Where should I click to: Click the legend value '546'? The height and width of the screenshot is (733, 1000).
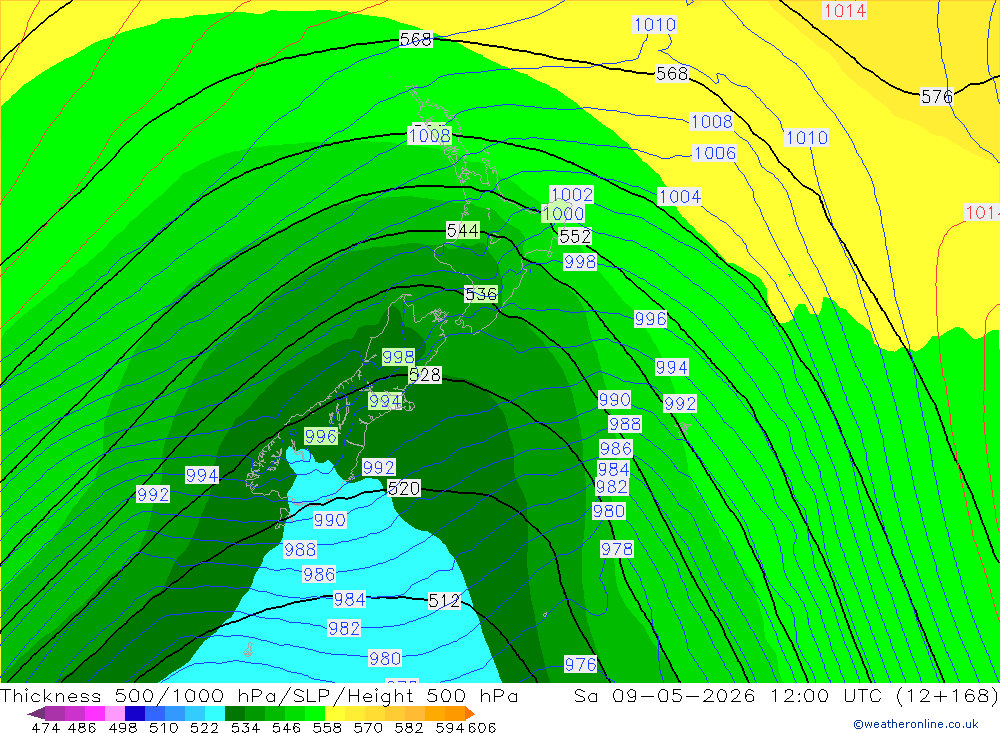pos(286,727)
